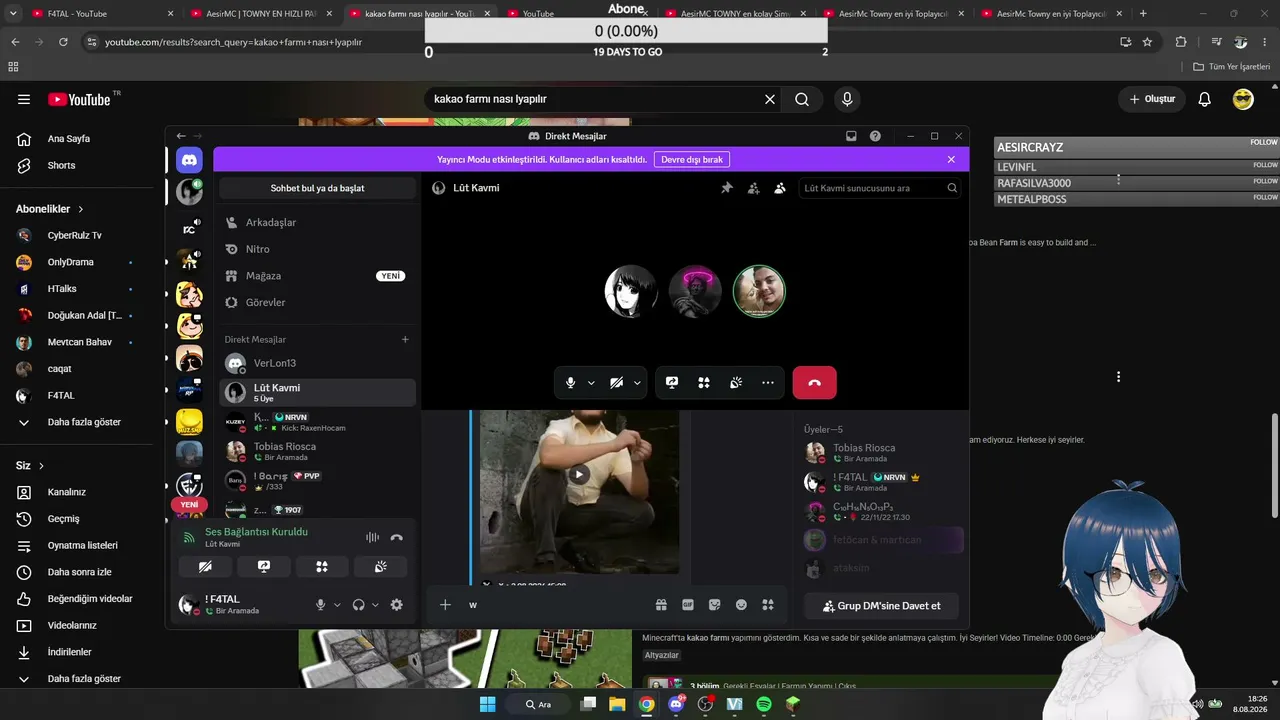Mute microphone in Discord user panel
This screenshot has width=1280, height=720.
[321, 605]
